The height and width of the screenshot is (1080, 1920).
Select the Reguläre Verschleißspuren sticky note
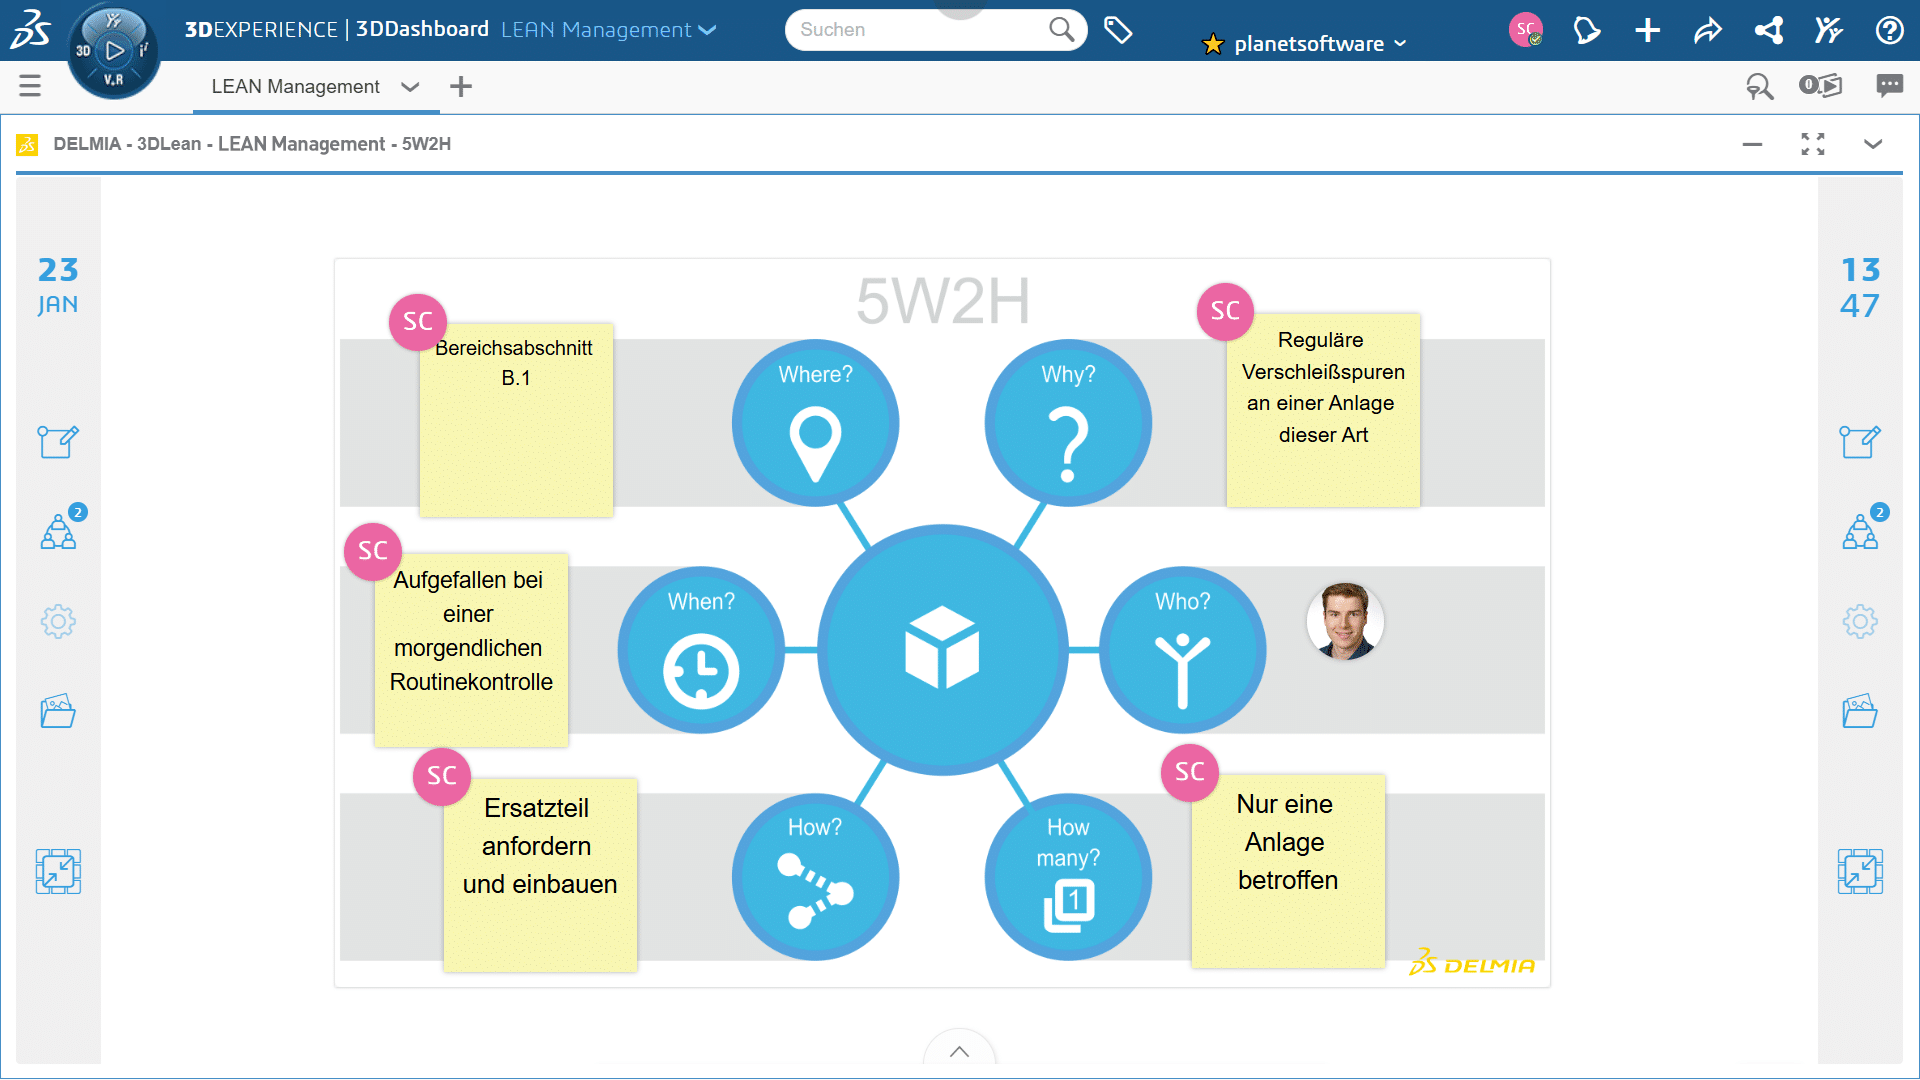[1323, 410]
